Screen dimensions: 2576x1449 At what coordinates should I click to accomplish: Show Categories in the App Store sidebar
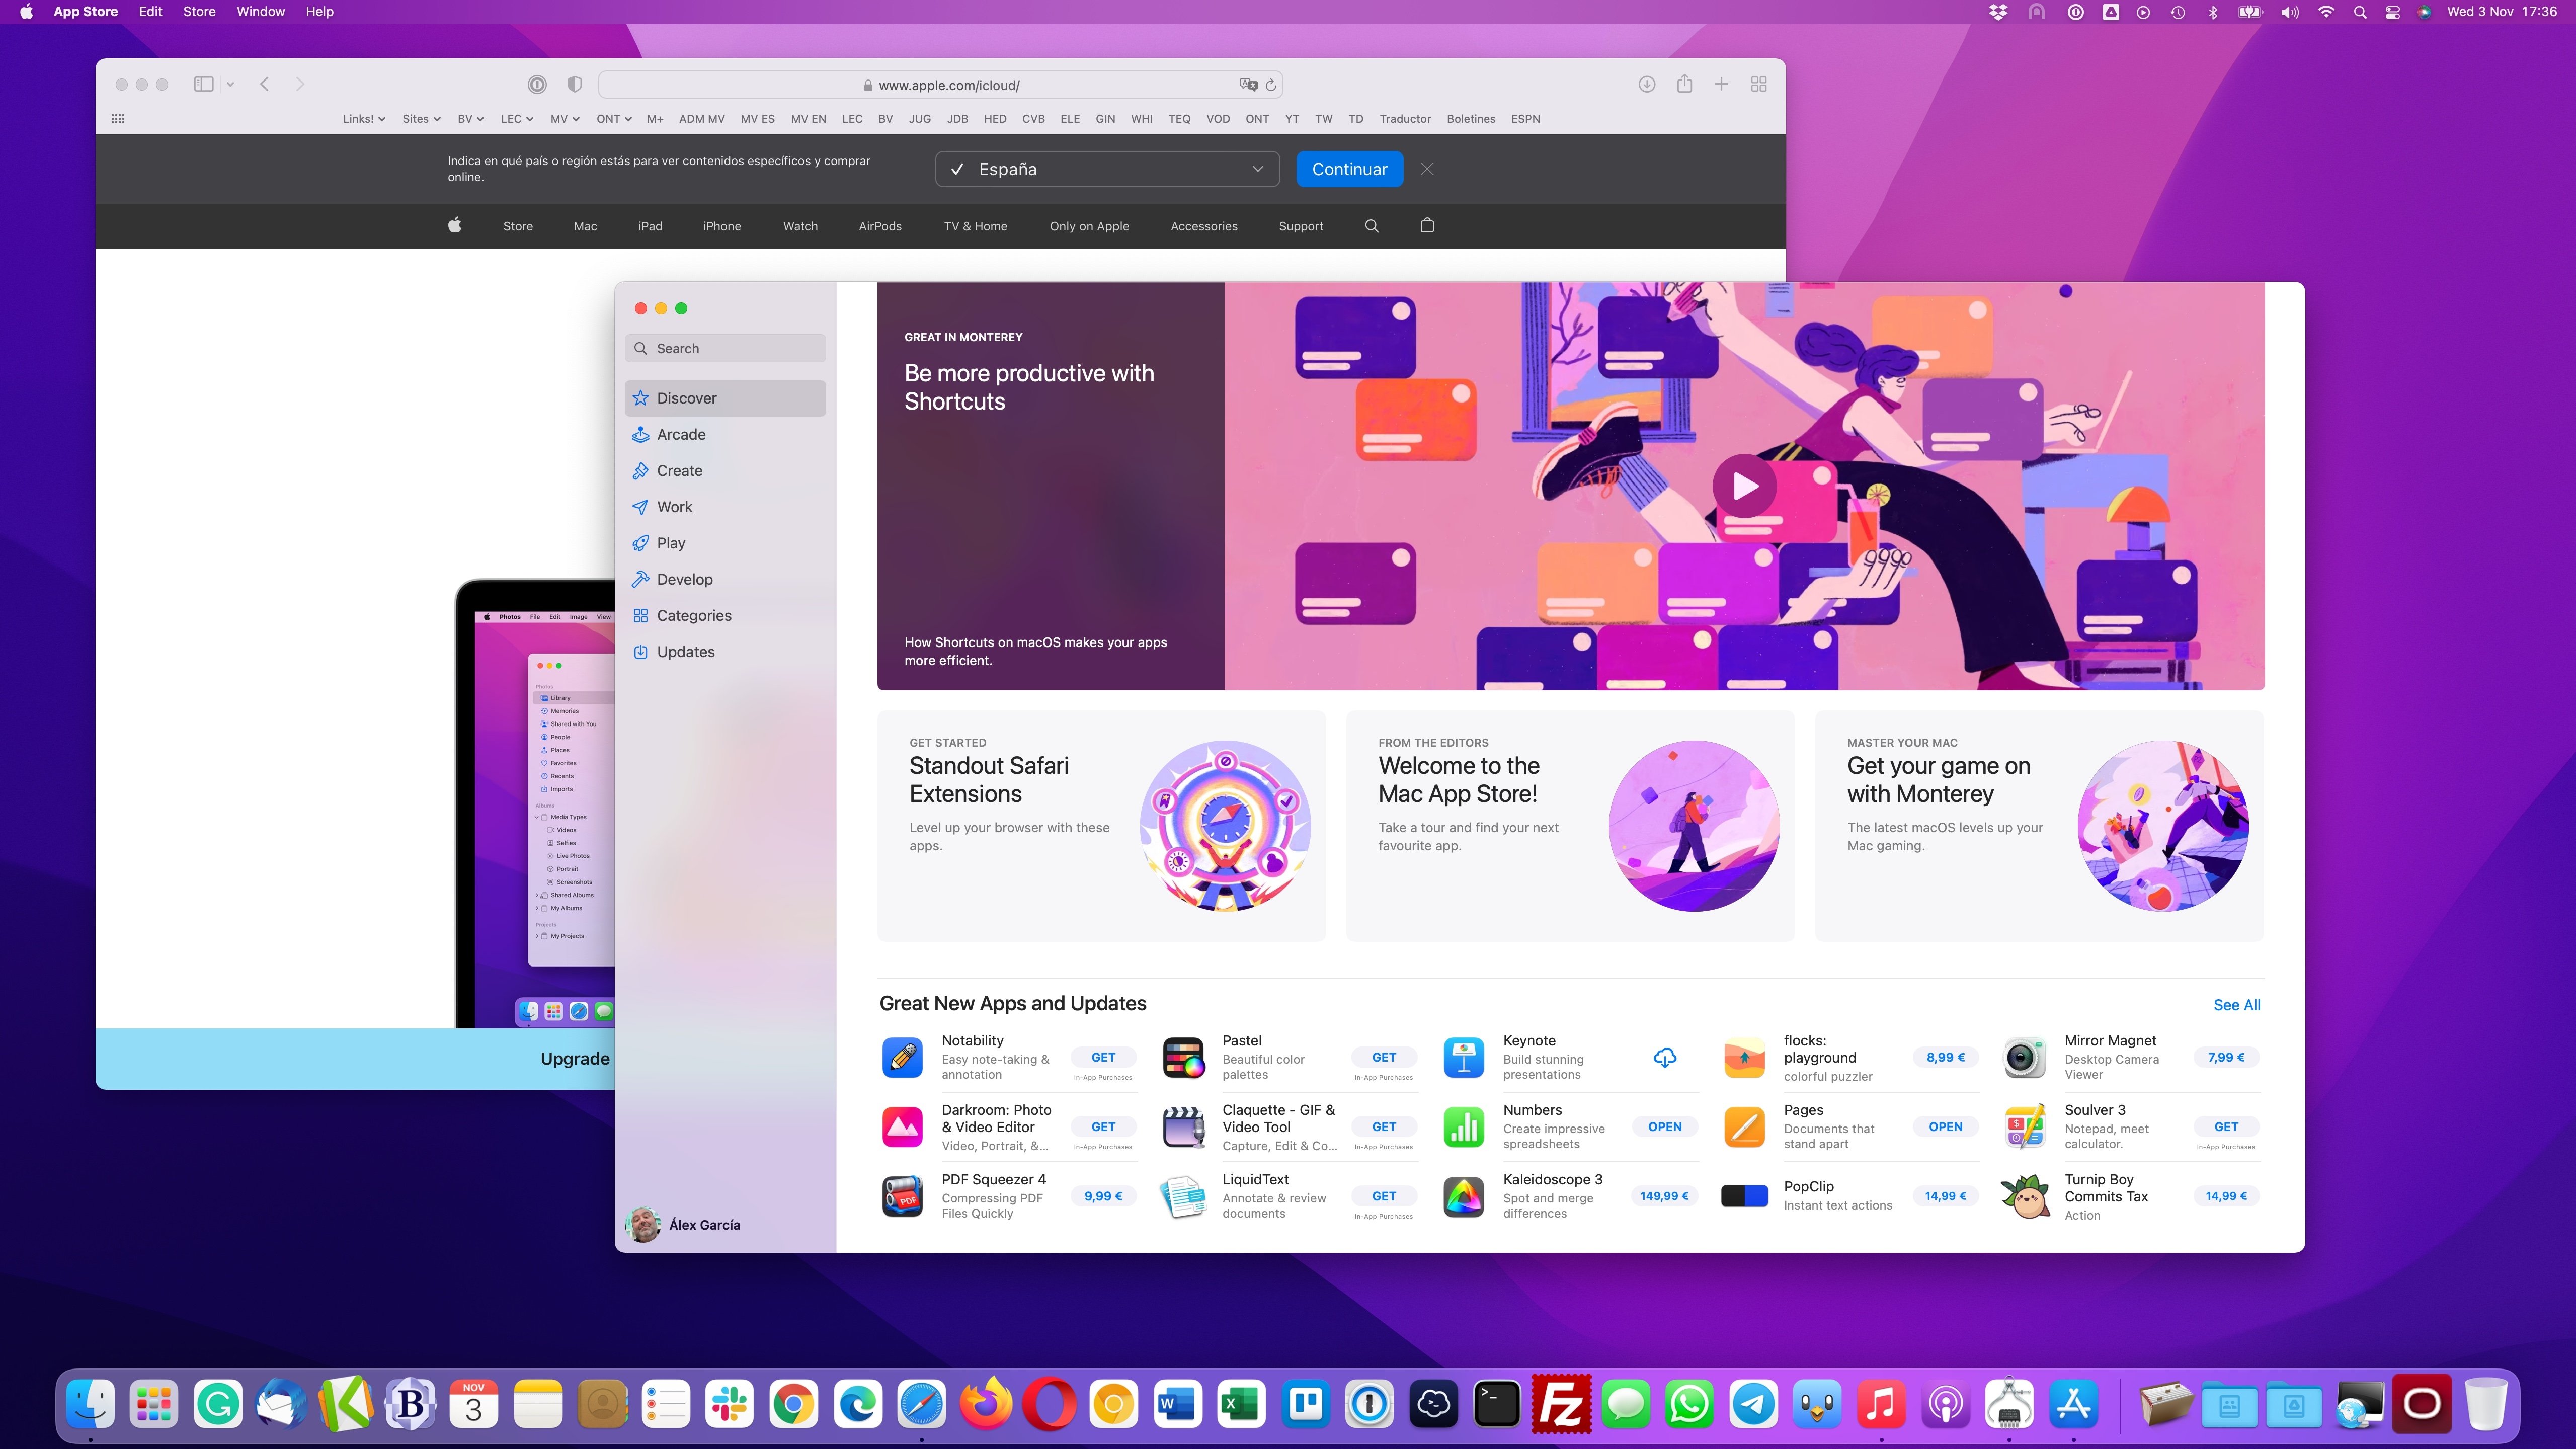pyautogui.click(x=725, y=615)
